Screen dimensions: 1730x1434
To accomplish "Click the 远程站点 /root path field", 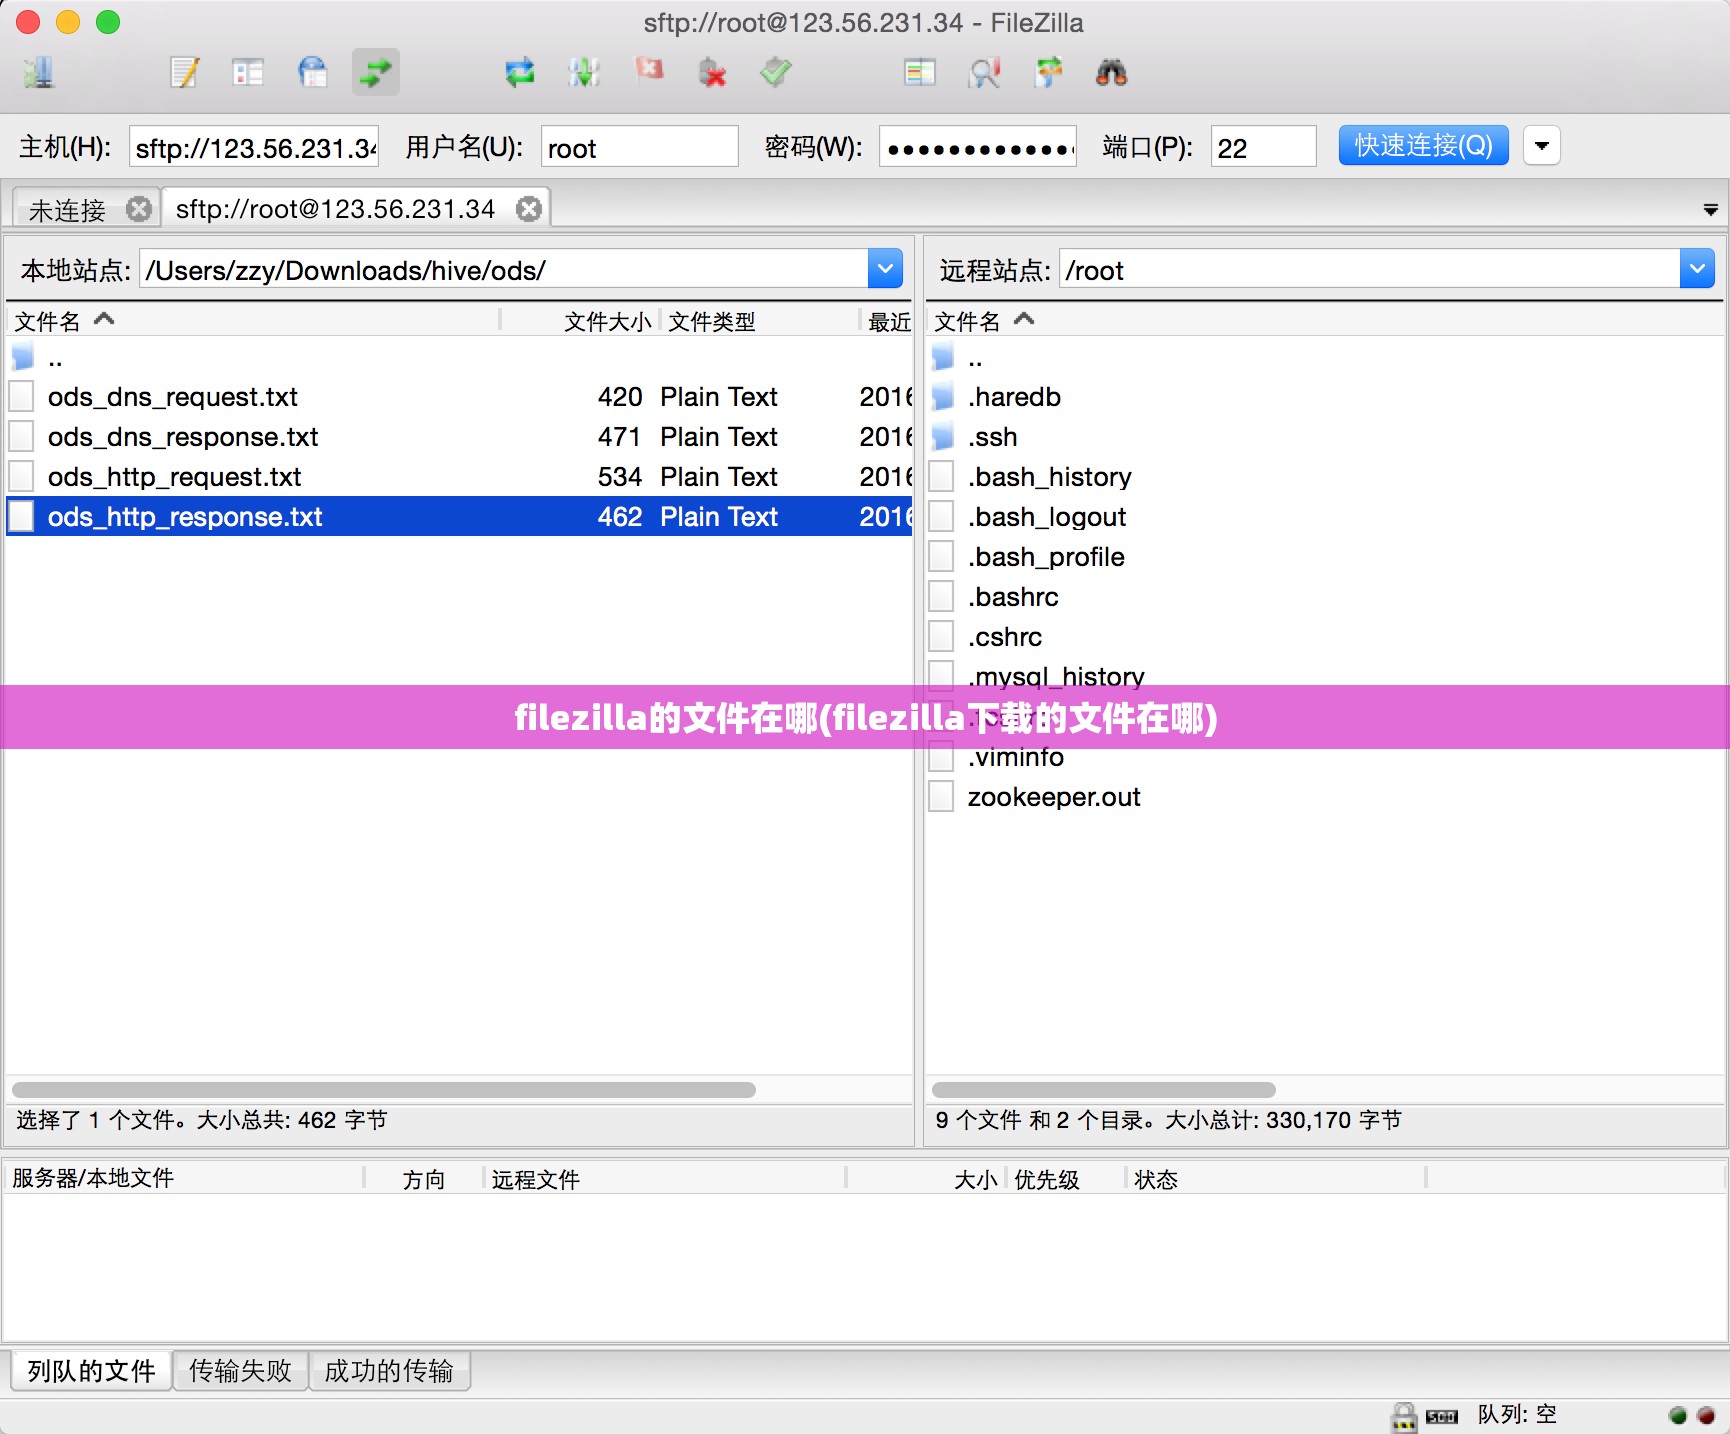I will click(1370, 269).
